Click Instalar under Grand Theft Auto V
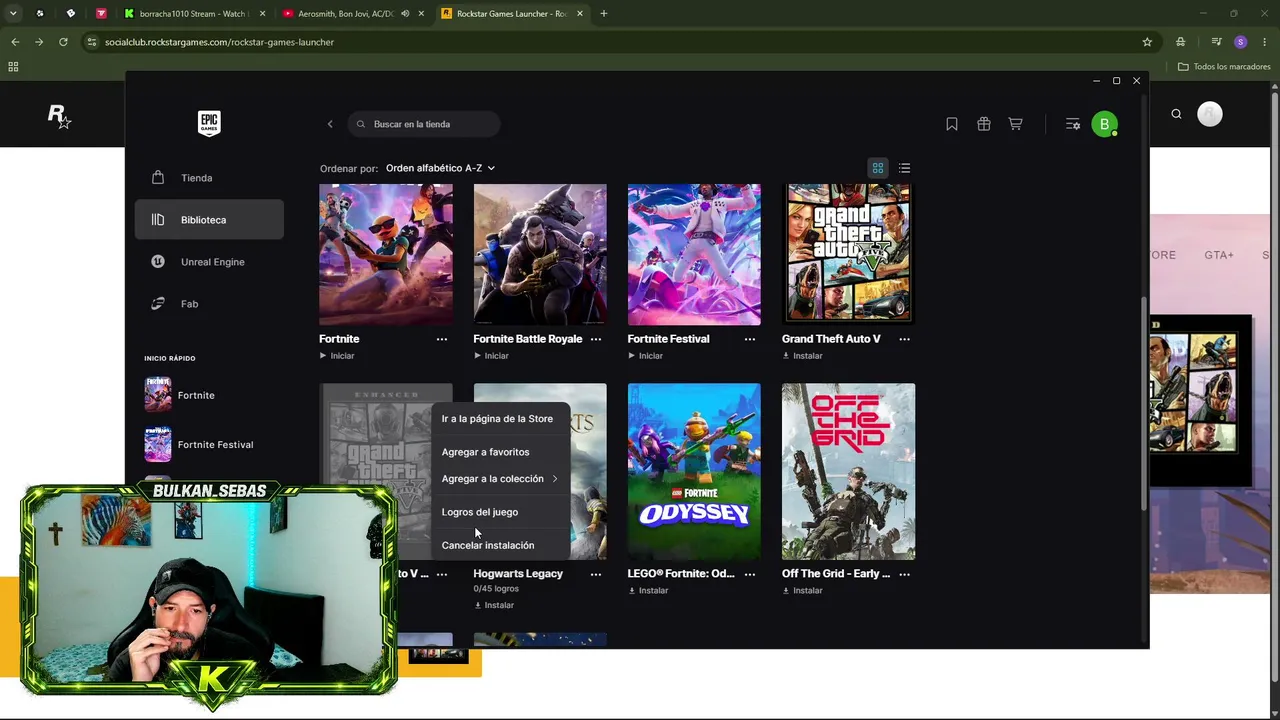Image resolution: width=1280 pixels, height=720 pixels. coord(802,356)
